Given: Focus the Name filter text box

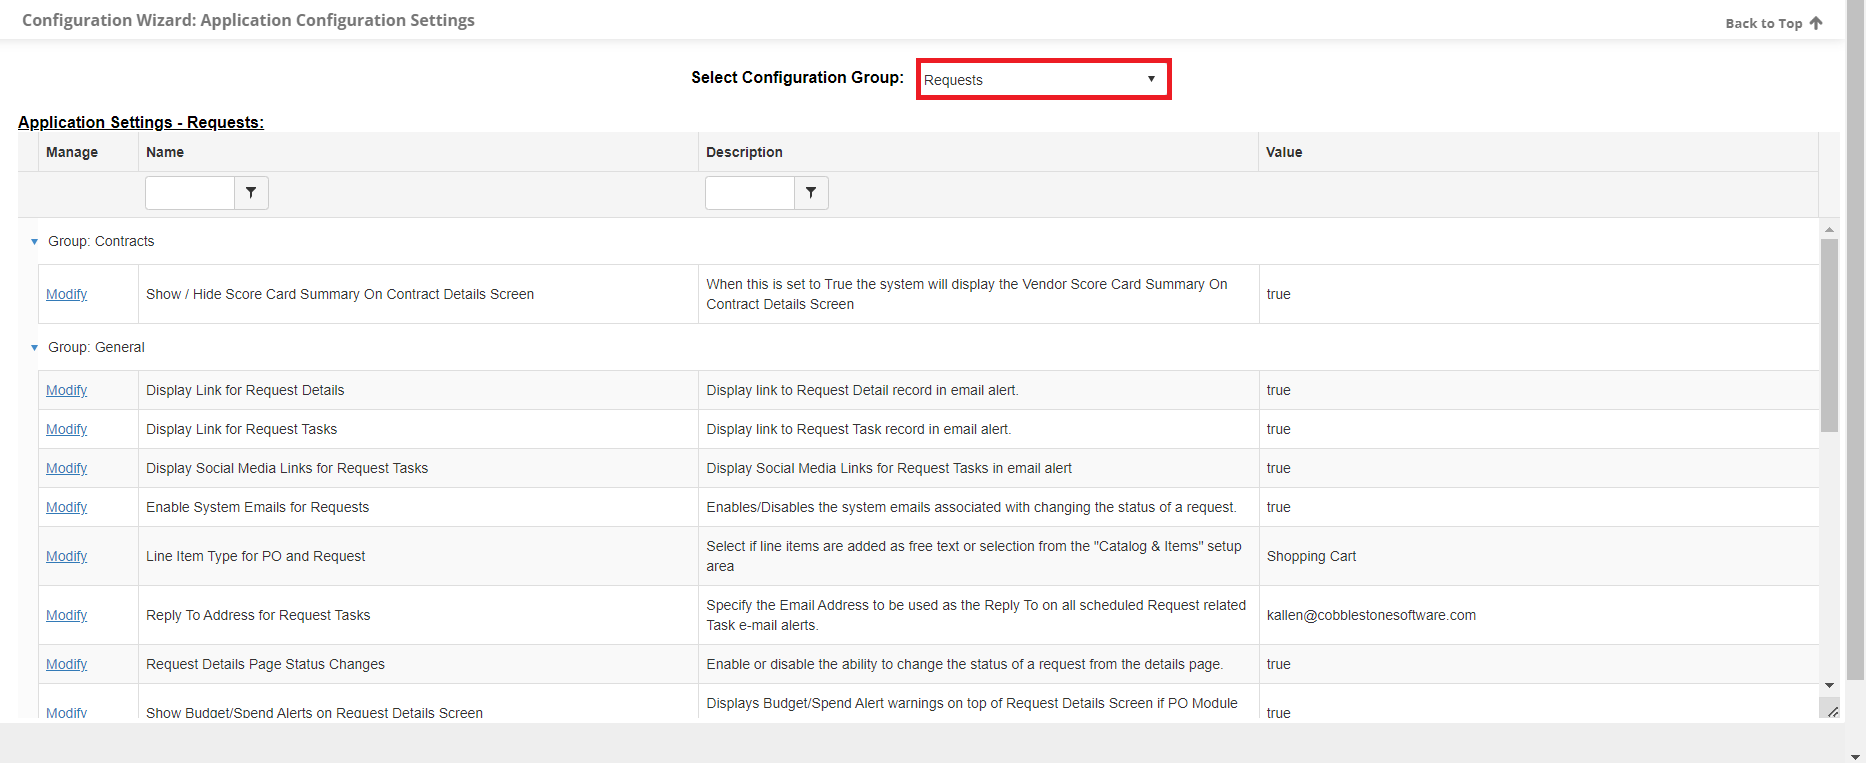Looking at the screenshot, I should (x=190, y=193).
